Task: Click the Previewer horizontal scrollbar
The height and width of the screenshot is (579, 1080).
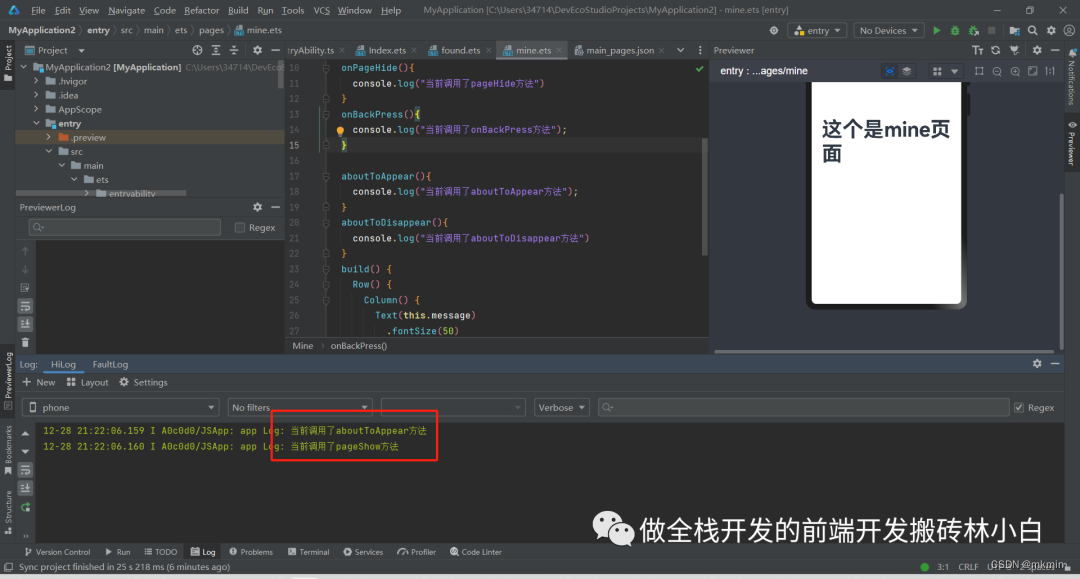Action: (884, 351)
